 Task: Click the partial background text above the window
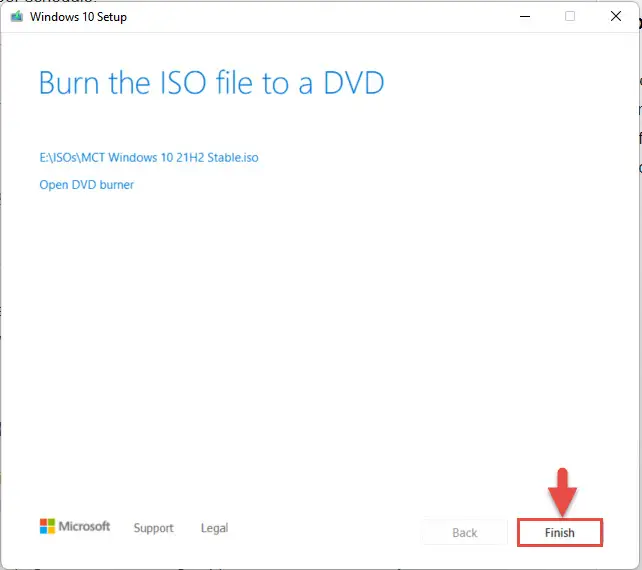tap(48, 1)
